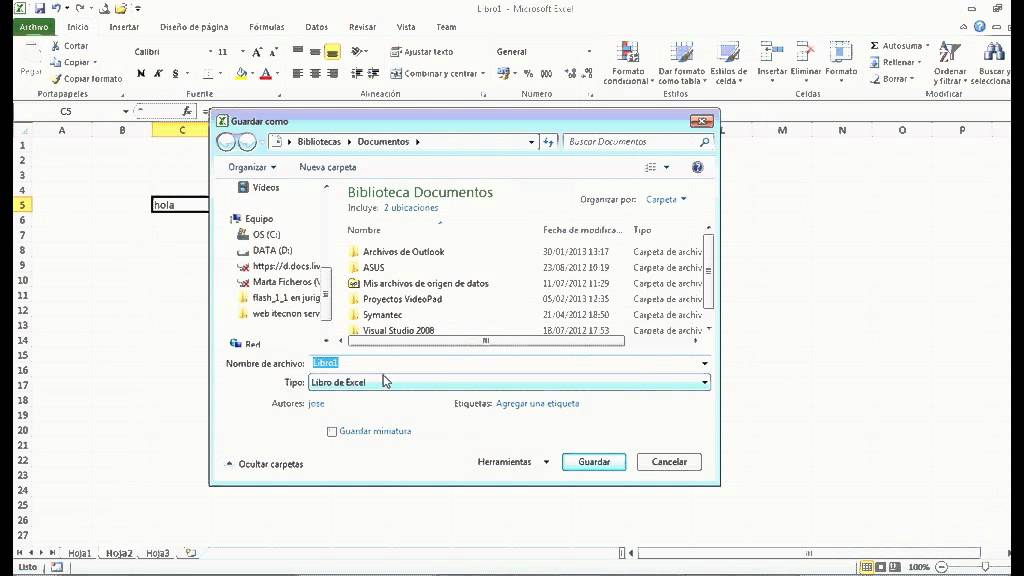Viewport: 1024px width, 576px height.
Task: Open Estilos de celda gallery
Action: tap(728, 63)
